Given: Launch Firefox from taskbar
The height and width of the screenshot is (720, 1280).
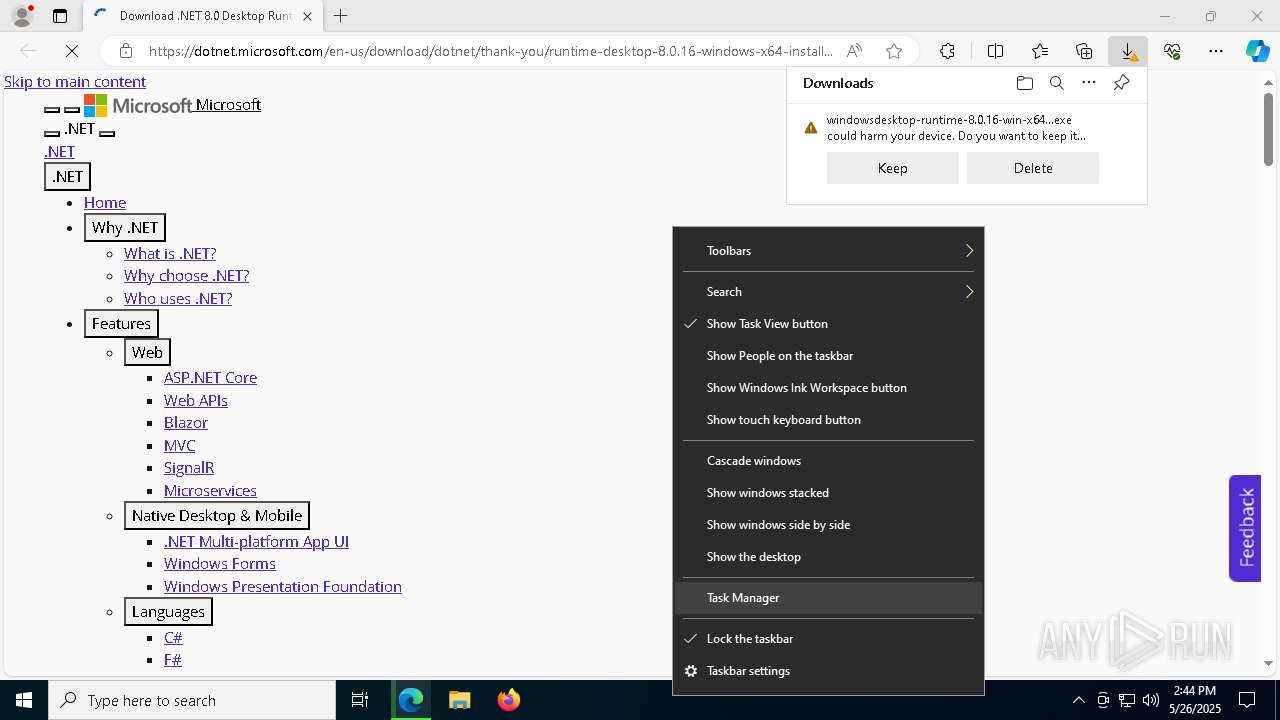Looking at the screenshot, I should pyautogui.click(x=509, y=700).
